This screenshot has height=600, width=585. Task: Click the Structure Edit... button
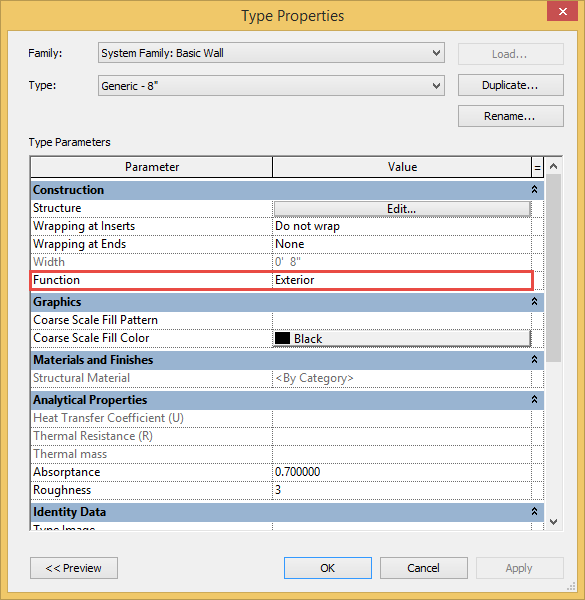coord(402,209)
